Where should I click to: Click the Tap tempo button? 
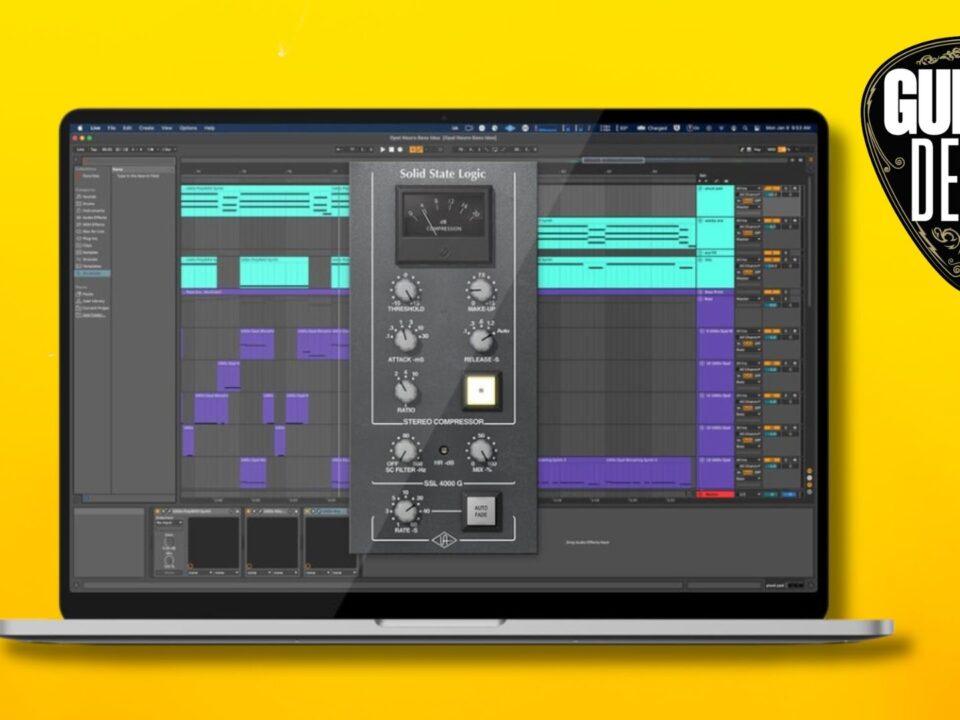(94, 149)
